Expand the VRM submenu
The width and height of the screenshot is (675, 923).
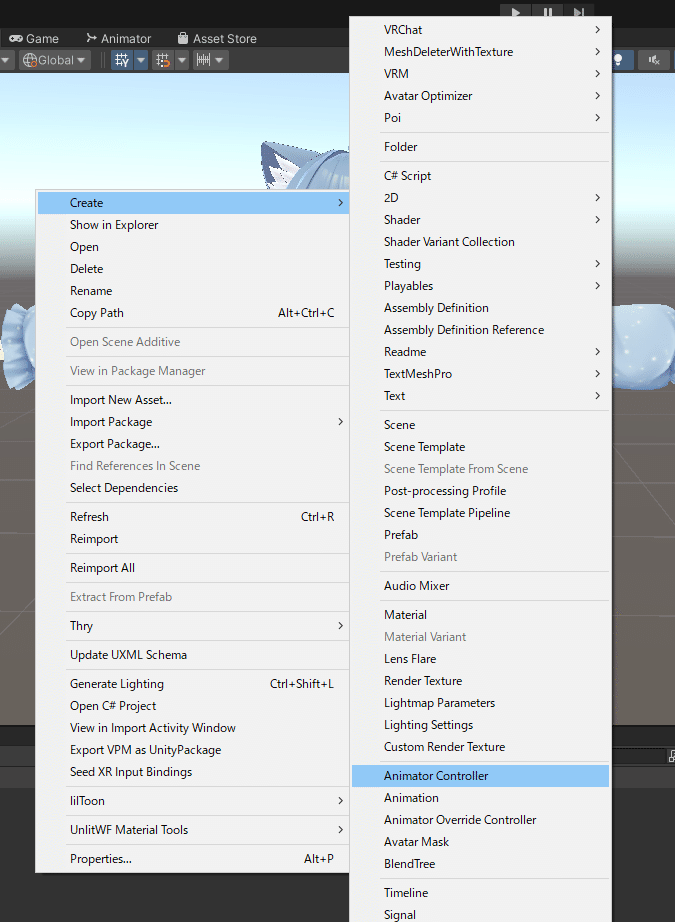coord(480,74)
